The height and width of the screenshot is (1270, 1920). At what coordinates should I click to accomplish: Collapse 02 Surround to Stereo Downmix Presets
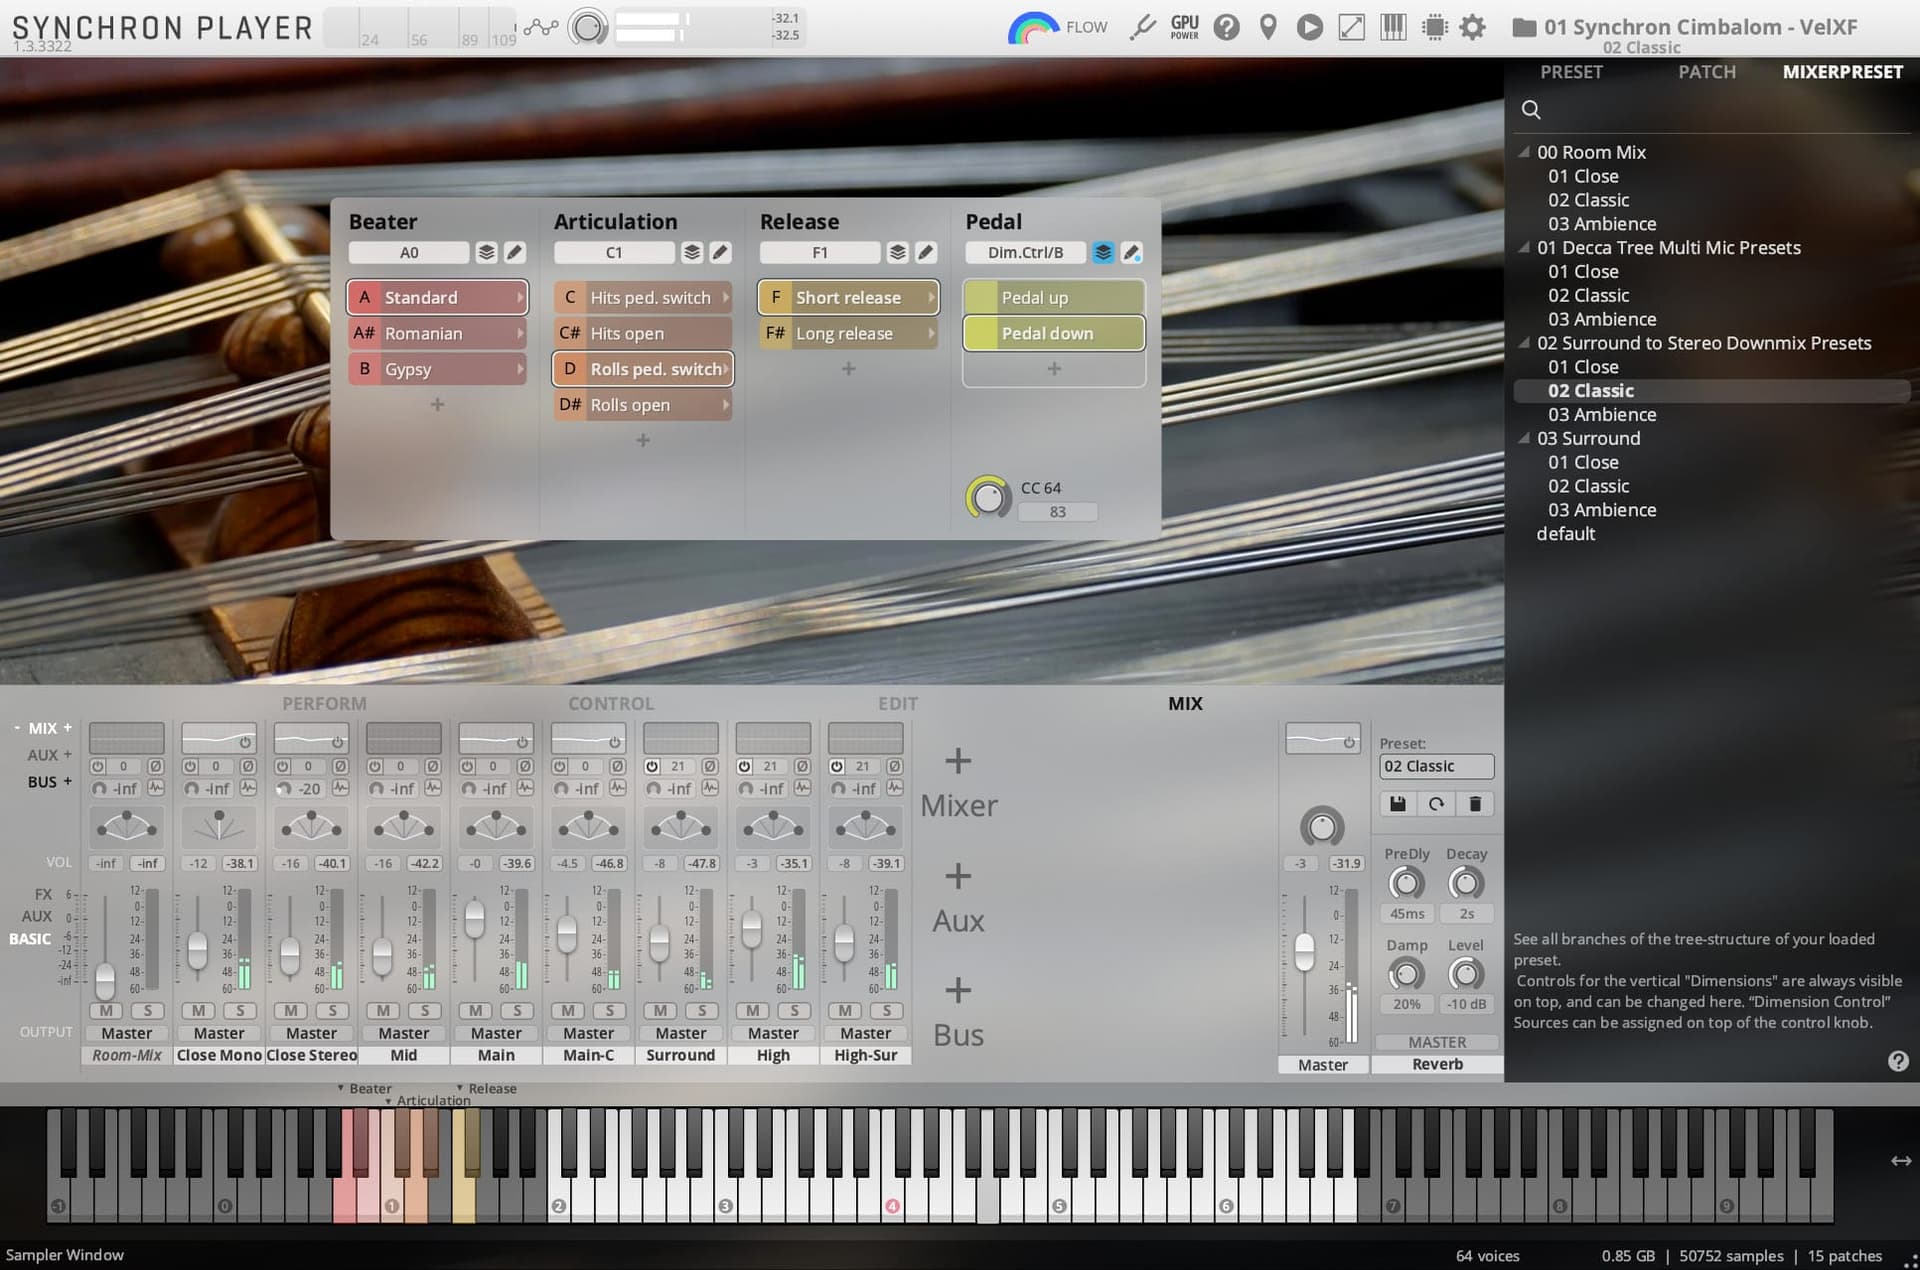click(x=1524, y=343)
